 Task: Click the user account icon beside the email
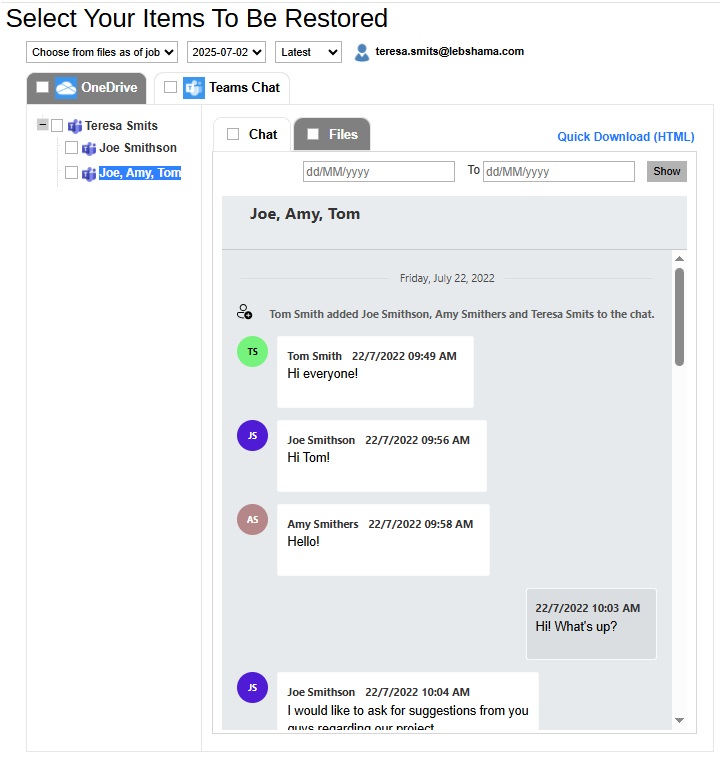362,52
